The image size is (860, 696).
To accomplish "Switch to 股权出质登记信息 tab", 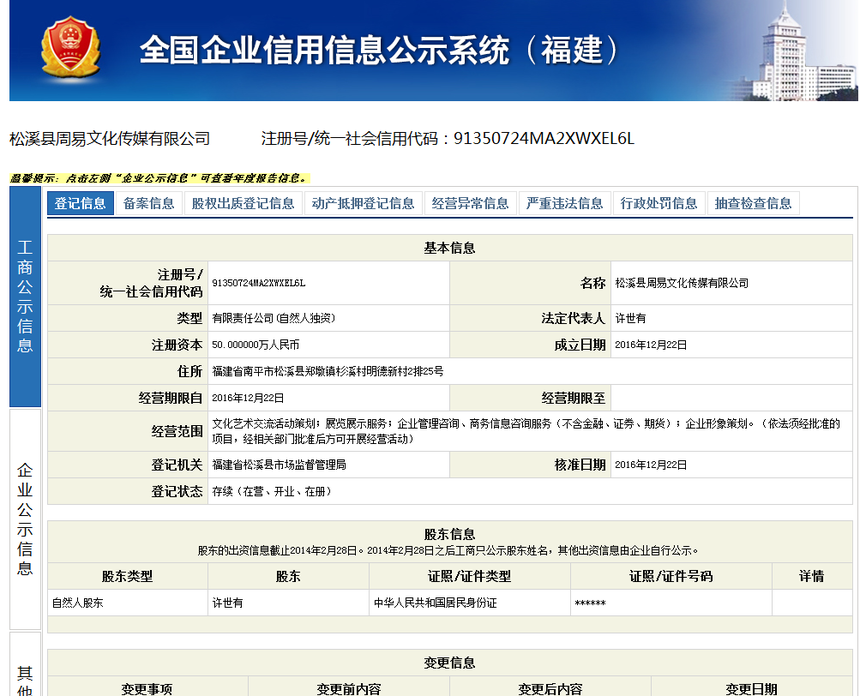I will [x=243, y=203].
